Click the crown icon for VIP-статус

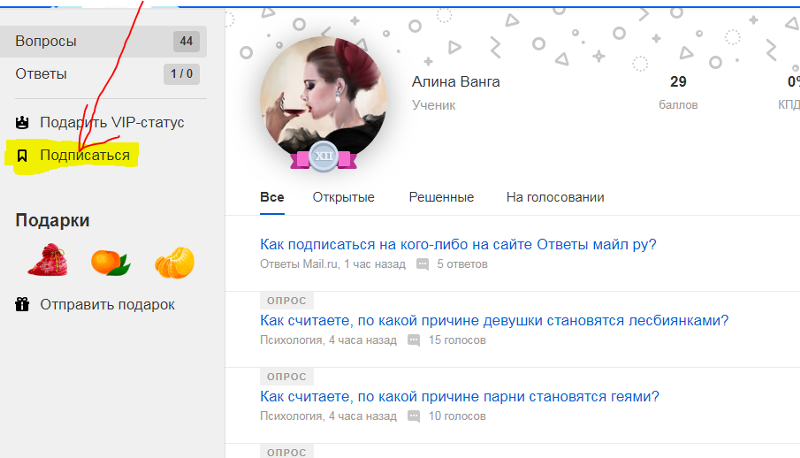(x=22, y=122)
